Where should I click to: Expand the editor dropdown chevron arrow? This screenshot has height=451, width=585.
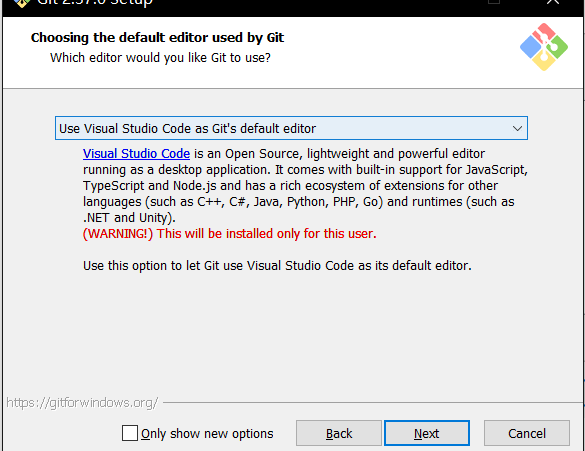tap(517, 129)
